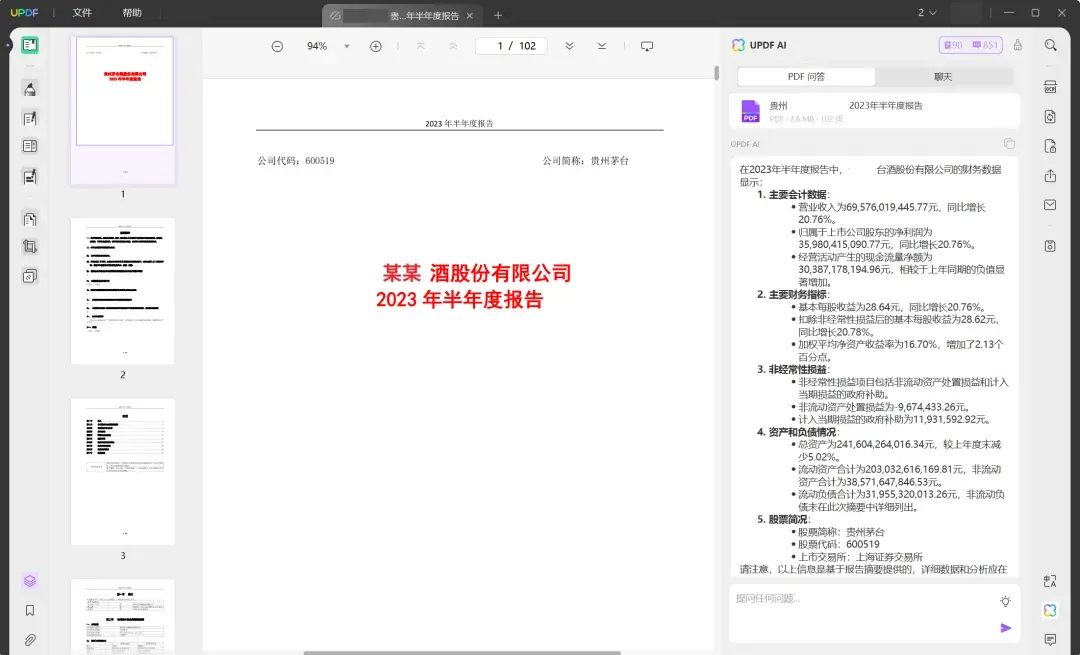
Task: Open the Protect PDF lock tool
Action: point(1050,146)
